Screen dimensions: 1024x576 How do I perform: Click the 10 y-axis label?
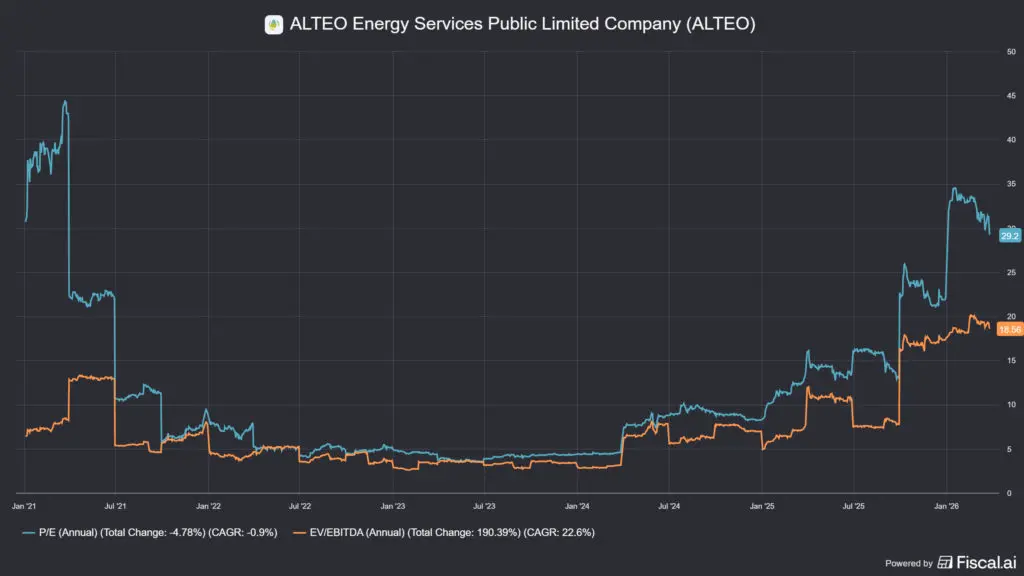1011,405
